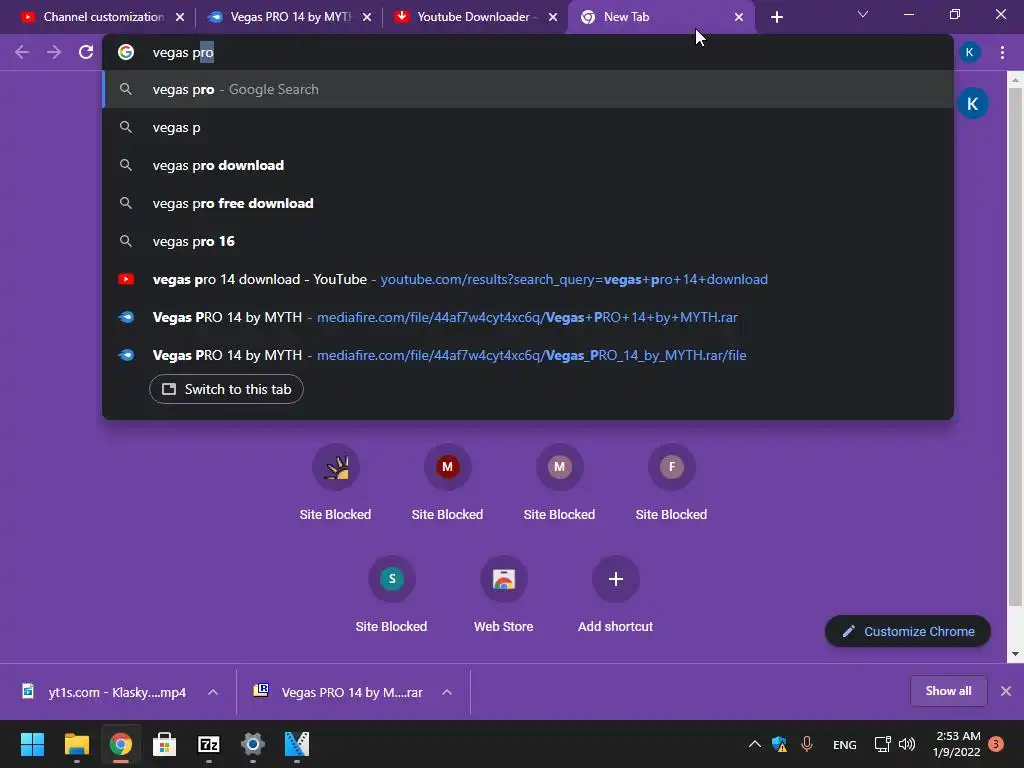Open the Chrome three-dot menu

(1002, 52)
